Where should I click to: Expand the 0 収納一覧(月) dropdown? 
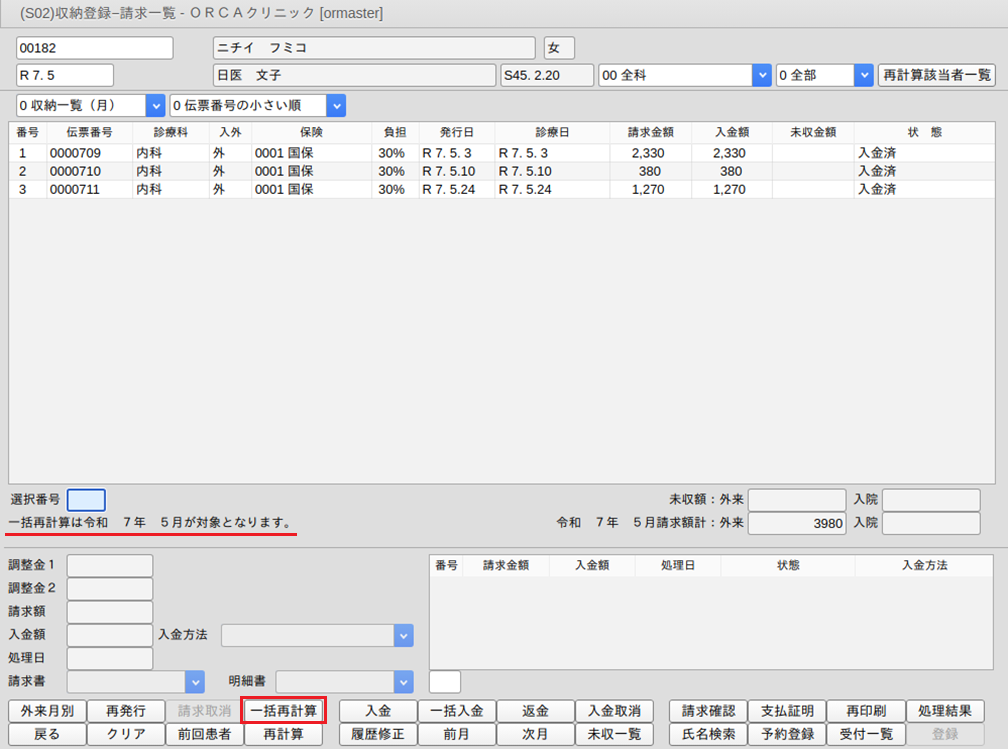[155, 105]
